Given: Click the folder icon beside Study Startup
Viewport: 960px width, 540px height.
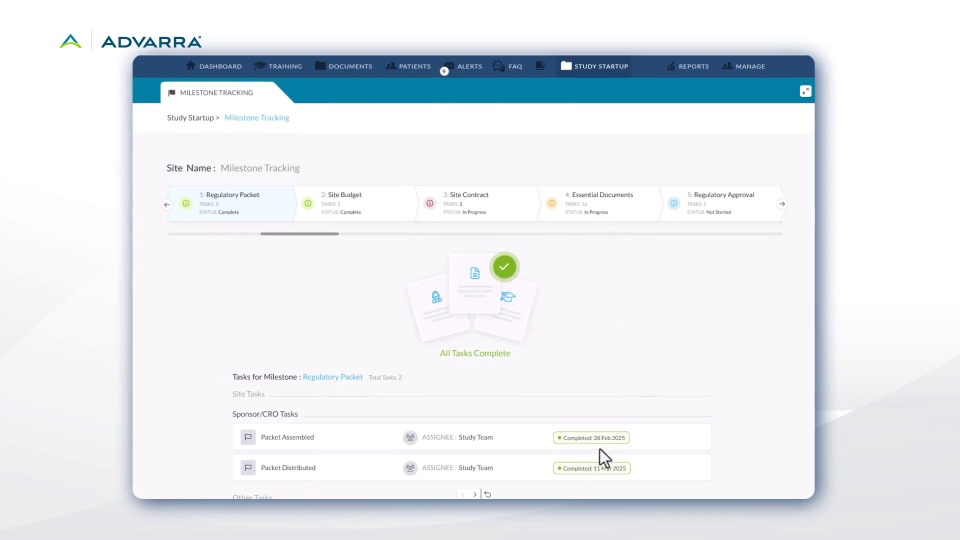Looking at the screenshot, I should (x=566, y=66).
